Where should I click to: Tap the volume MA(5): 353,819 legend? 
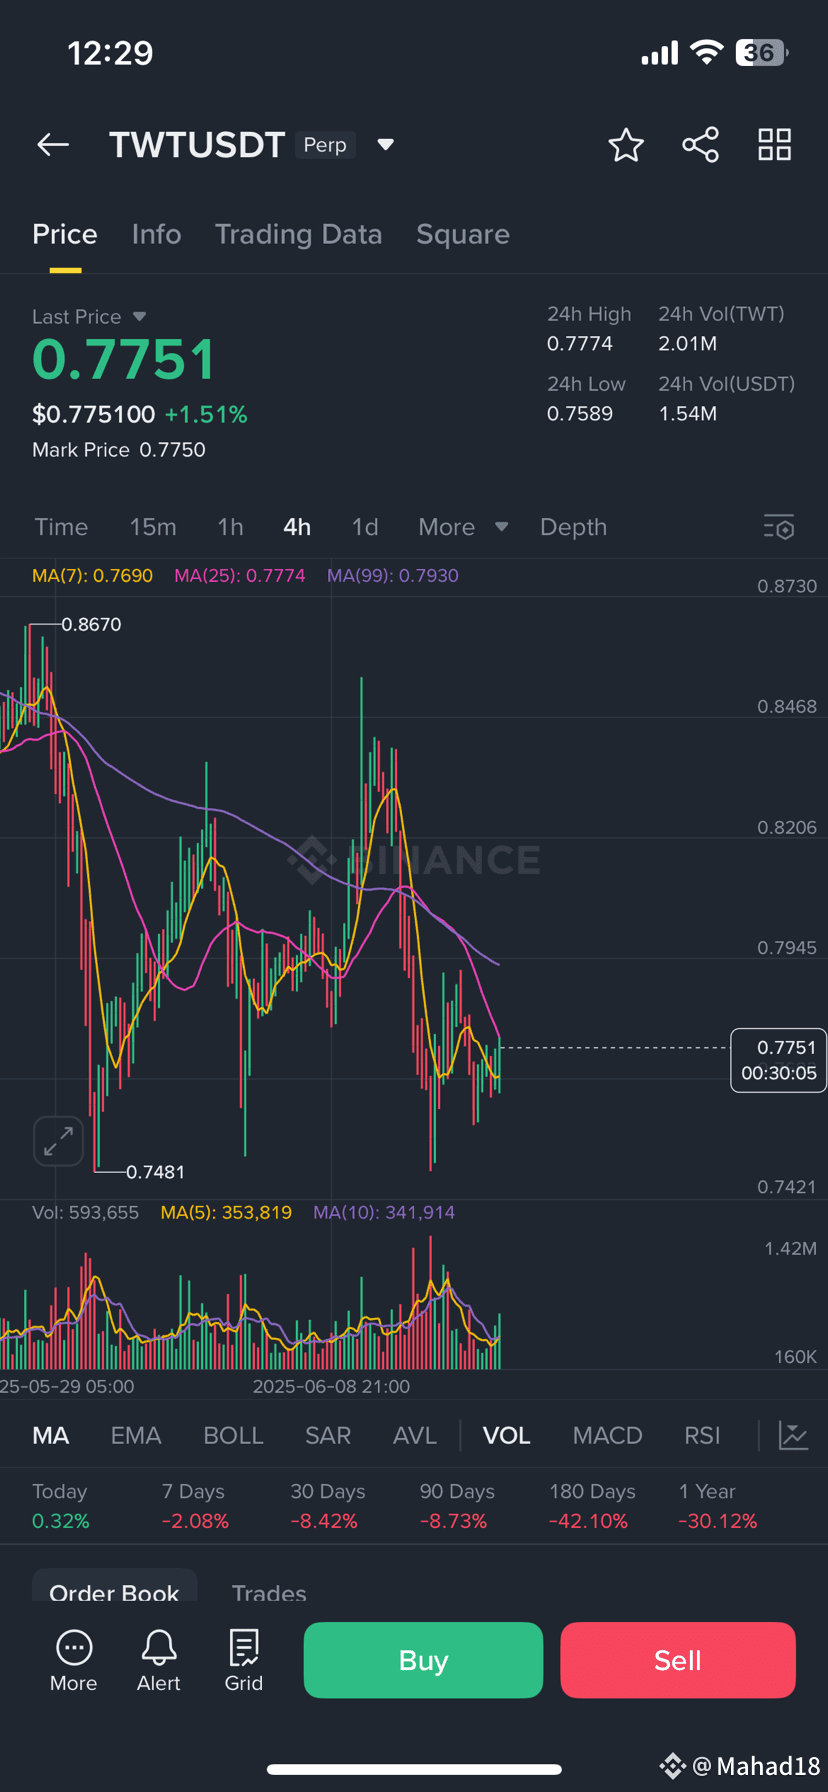[226, 1213]
